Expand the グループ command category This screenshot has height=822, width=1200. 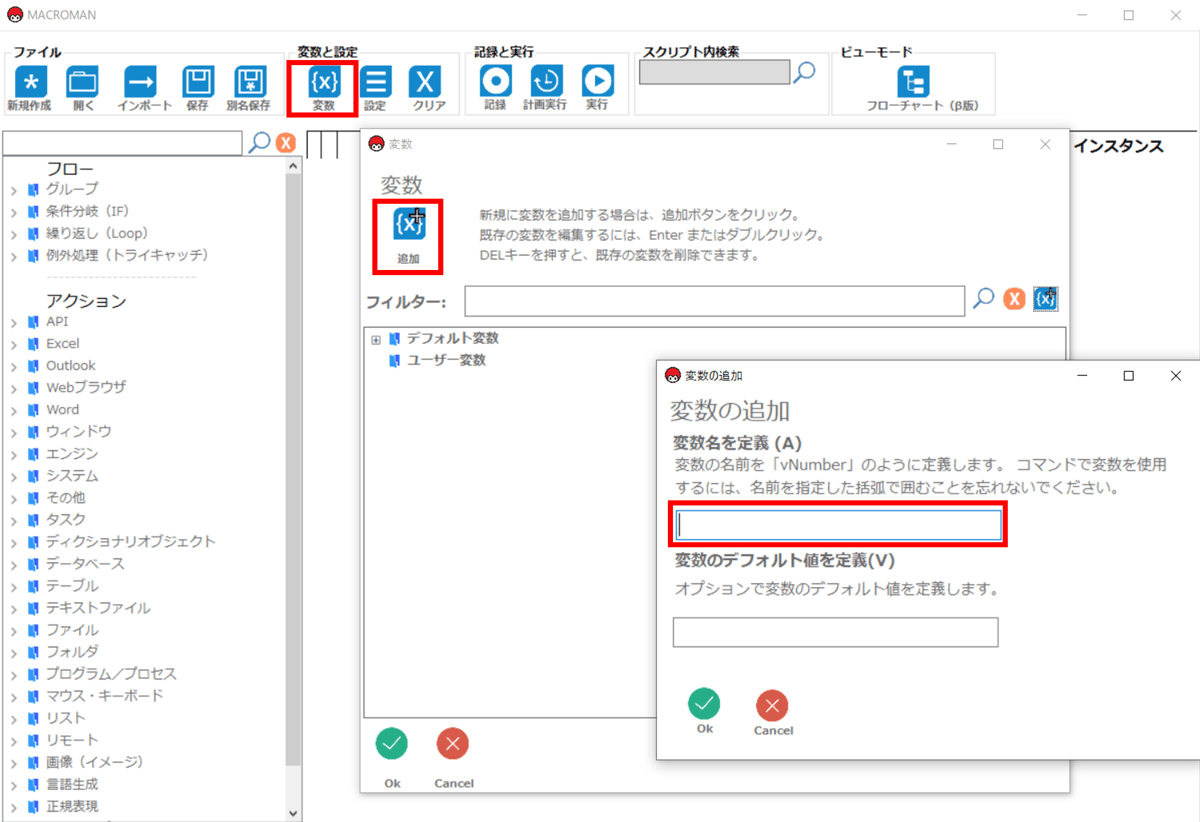(x=14, y=189)
